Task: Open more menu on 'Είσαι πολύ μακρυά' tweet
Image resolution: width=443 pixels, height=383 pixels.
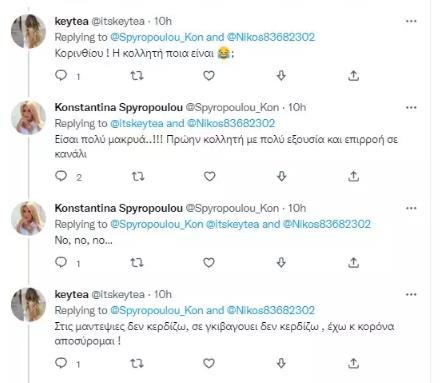Action: pos(411,108)
